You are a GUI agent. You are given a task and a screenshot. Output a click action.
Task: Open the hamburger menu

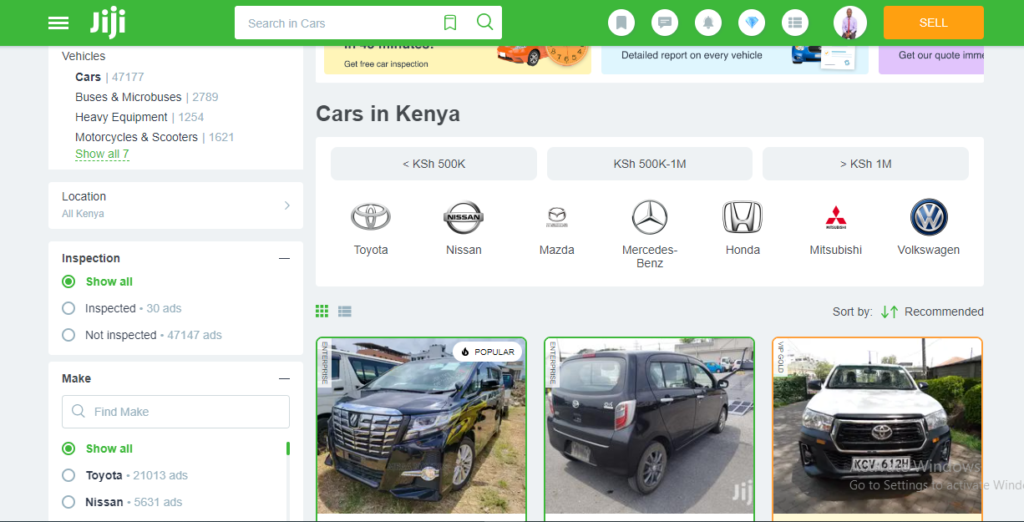coord(58,23)
